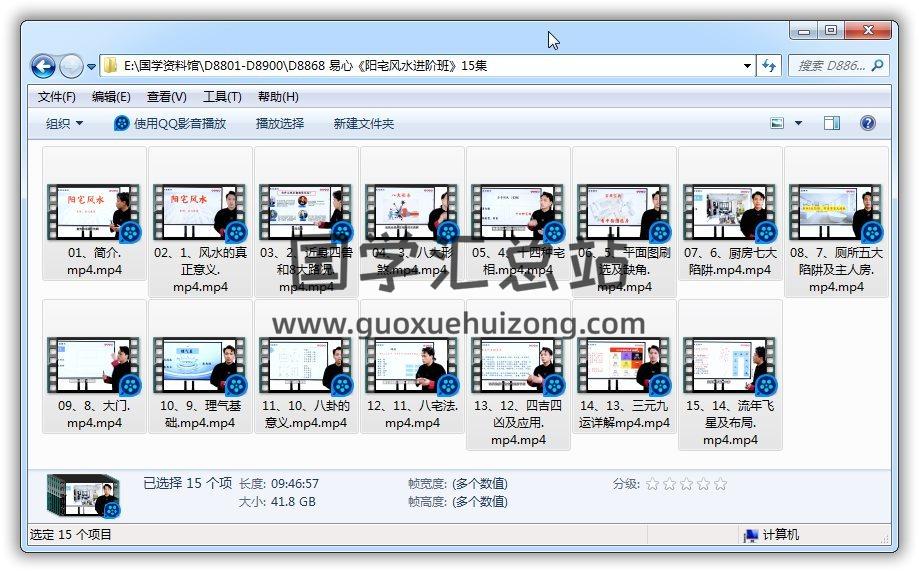
Task: Change view with the view mode icon
Action: coord(777,123)
